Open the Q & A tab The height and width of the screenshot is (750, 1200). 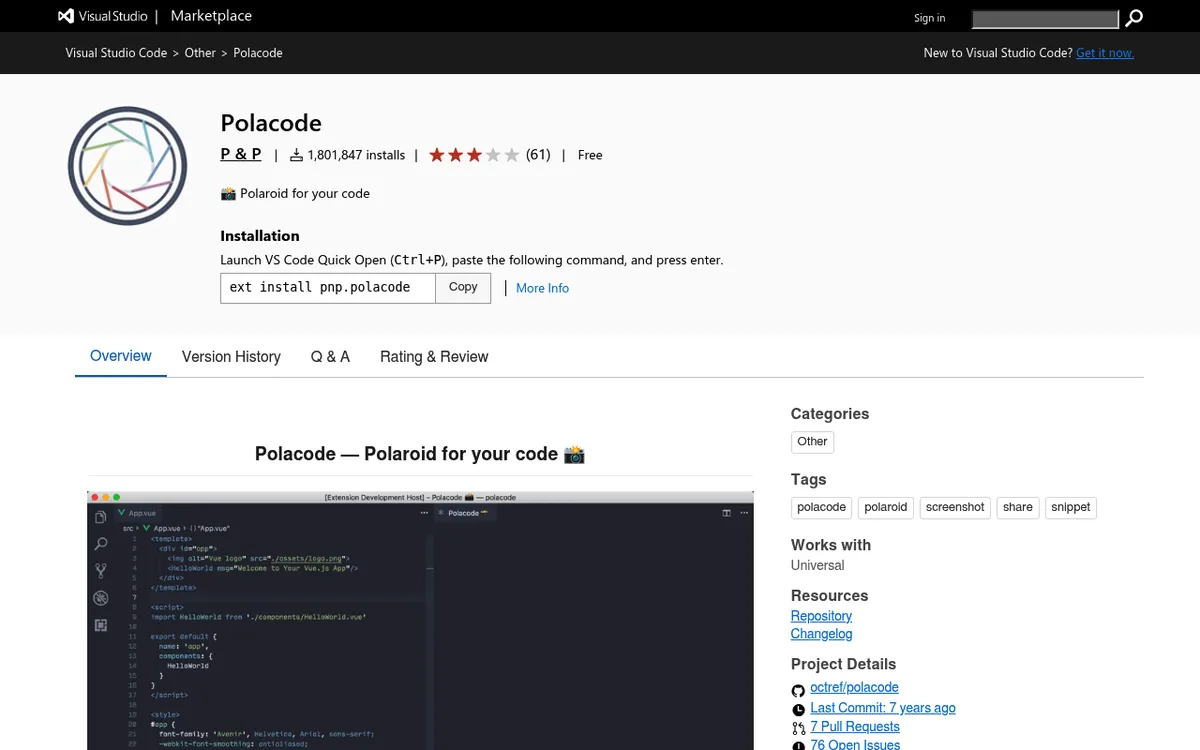(x=330, y=357)
